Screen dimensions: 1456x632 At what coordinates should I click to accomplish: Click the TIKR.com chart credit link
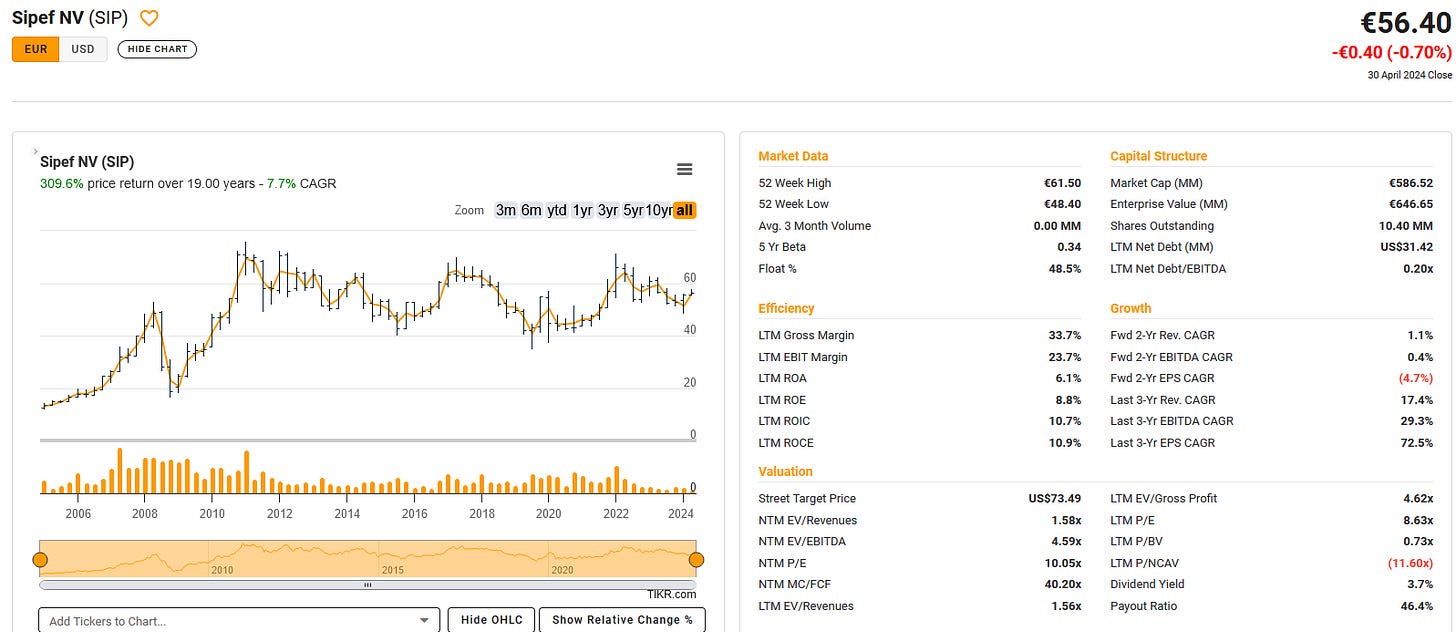point(671,594)
